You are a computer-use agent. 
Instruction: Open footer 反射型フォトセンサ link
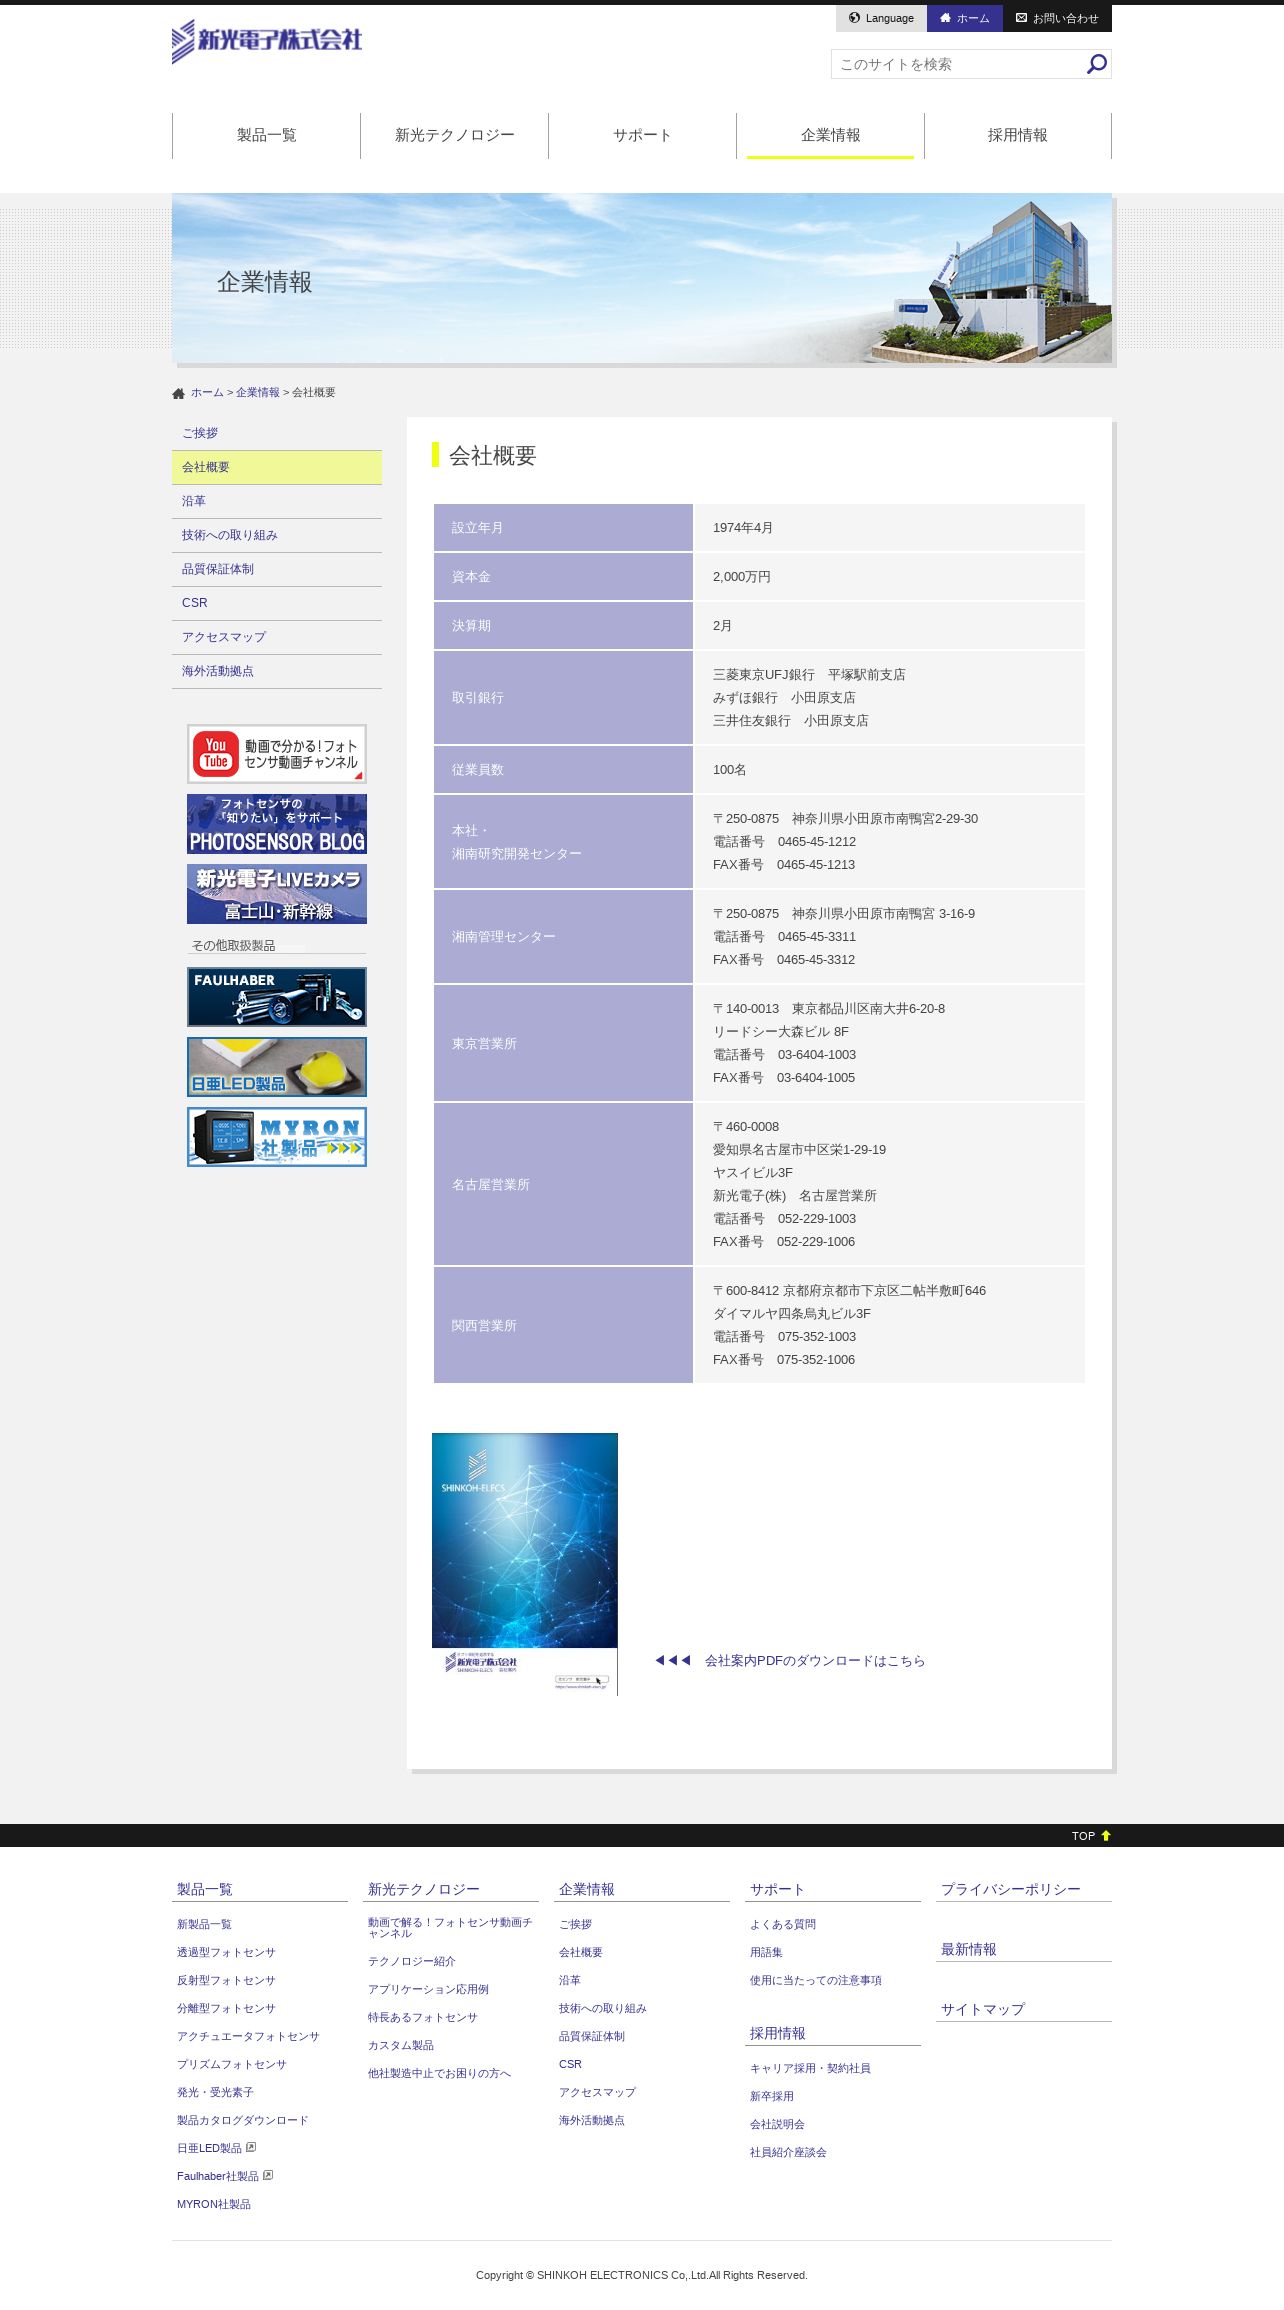[x=226, y=1980]
